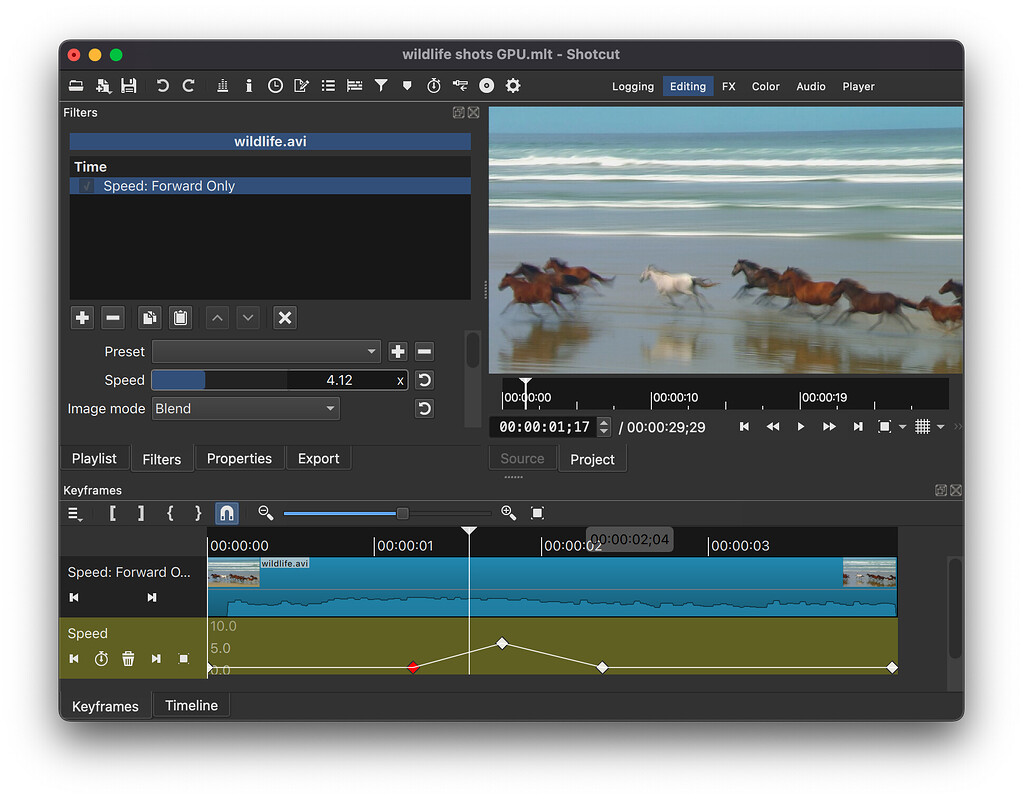Open the Filters funnel icon in toolbar

pyautogui.click(x=381, y=86)
